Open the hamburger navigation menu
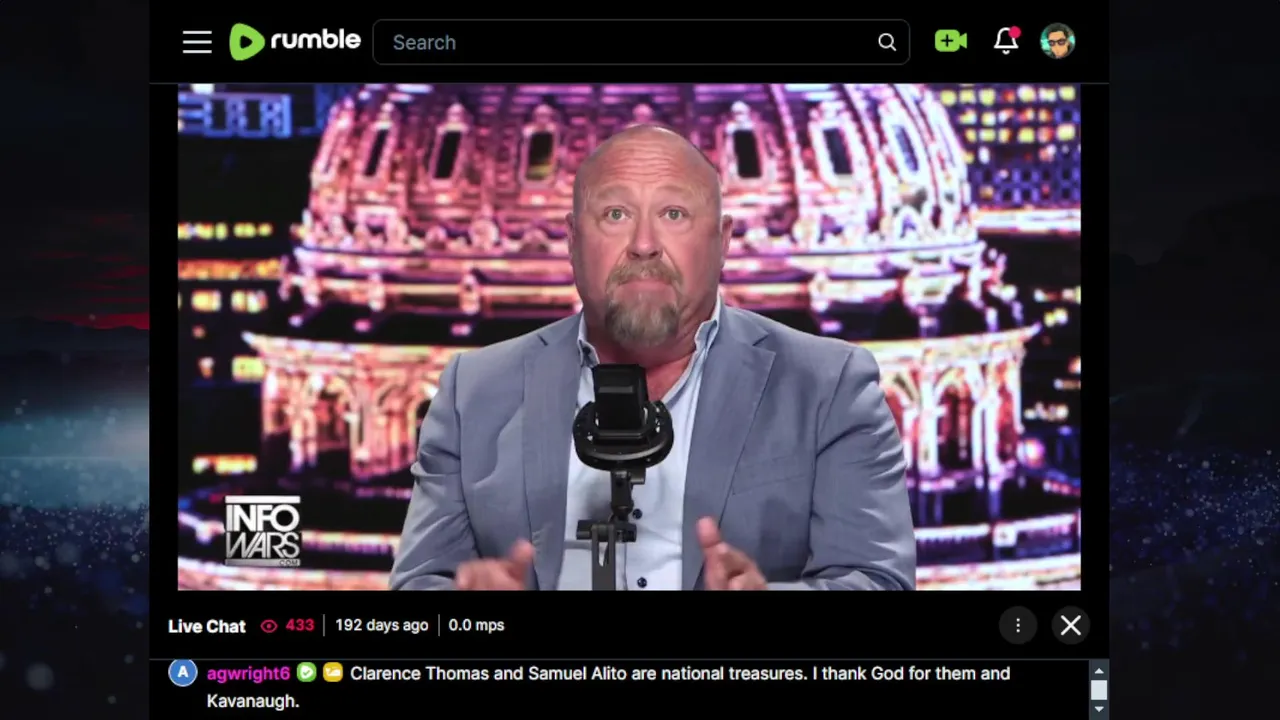The height and width of the screenshot is (720, 1280). click(197, 42)
